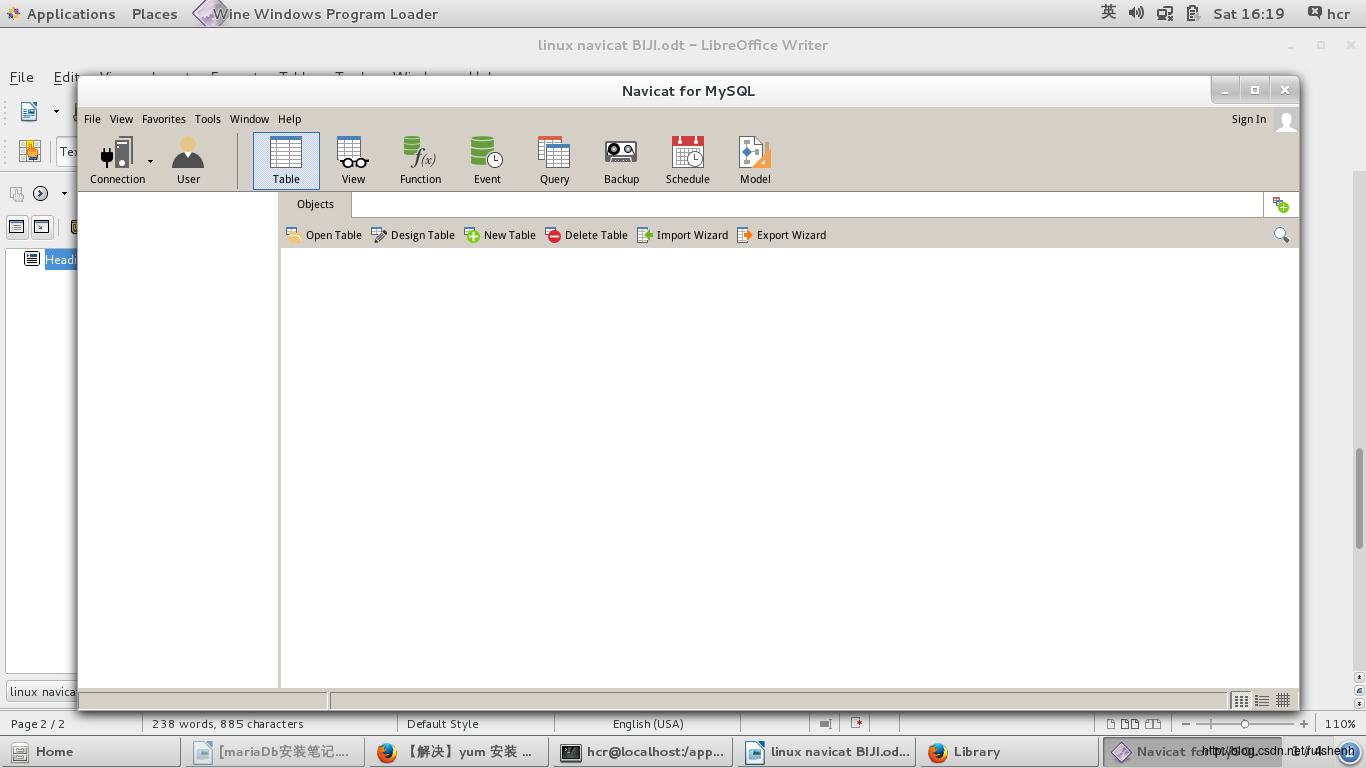The height and width of the screenshot is (768, 1366).
Task: Click the volume icon in top panel
Action: [x=1136, y=13]
